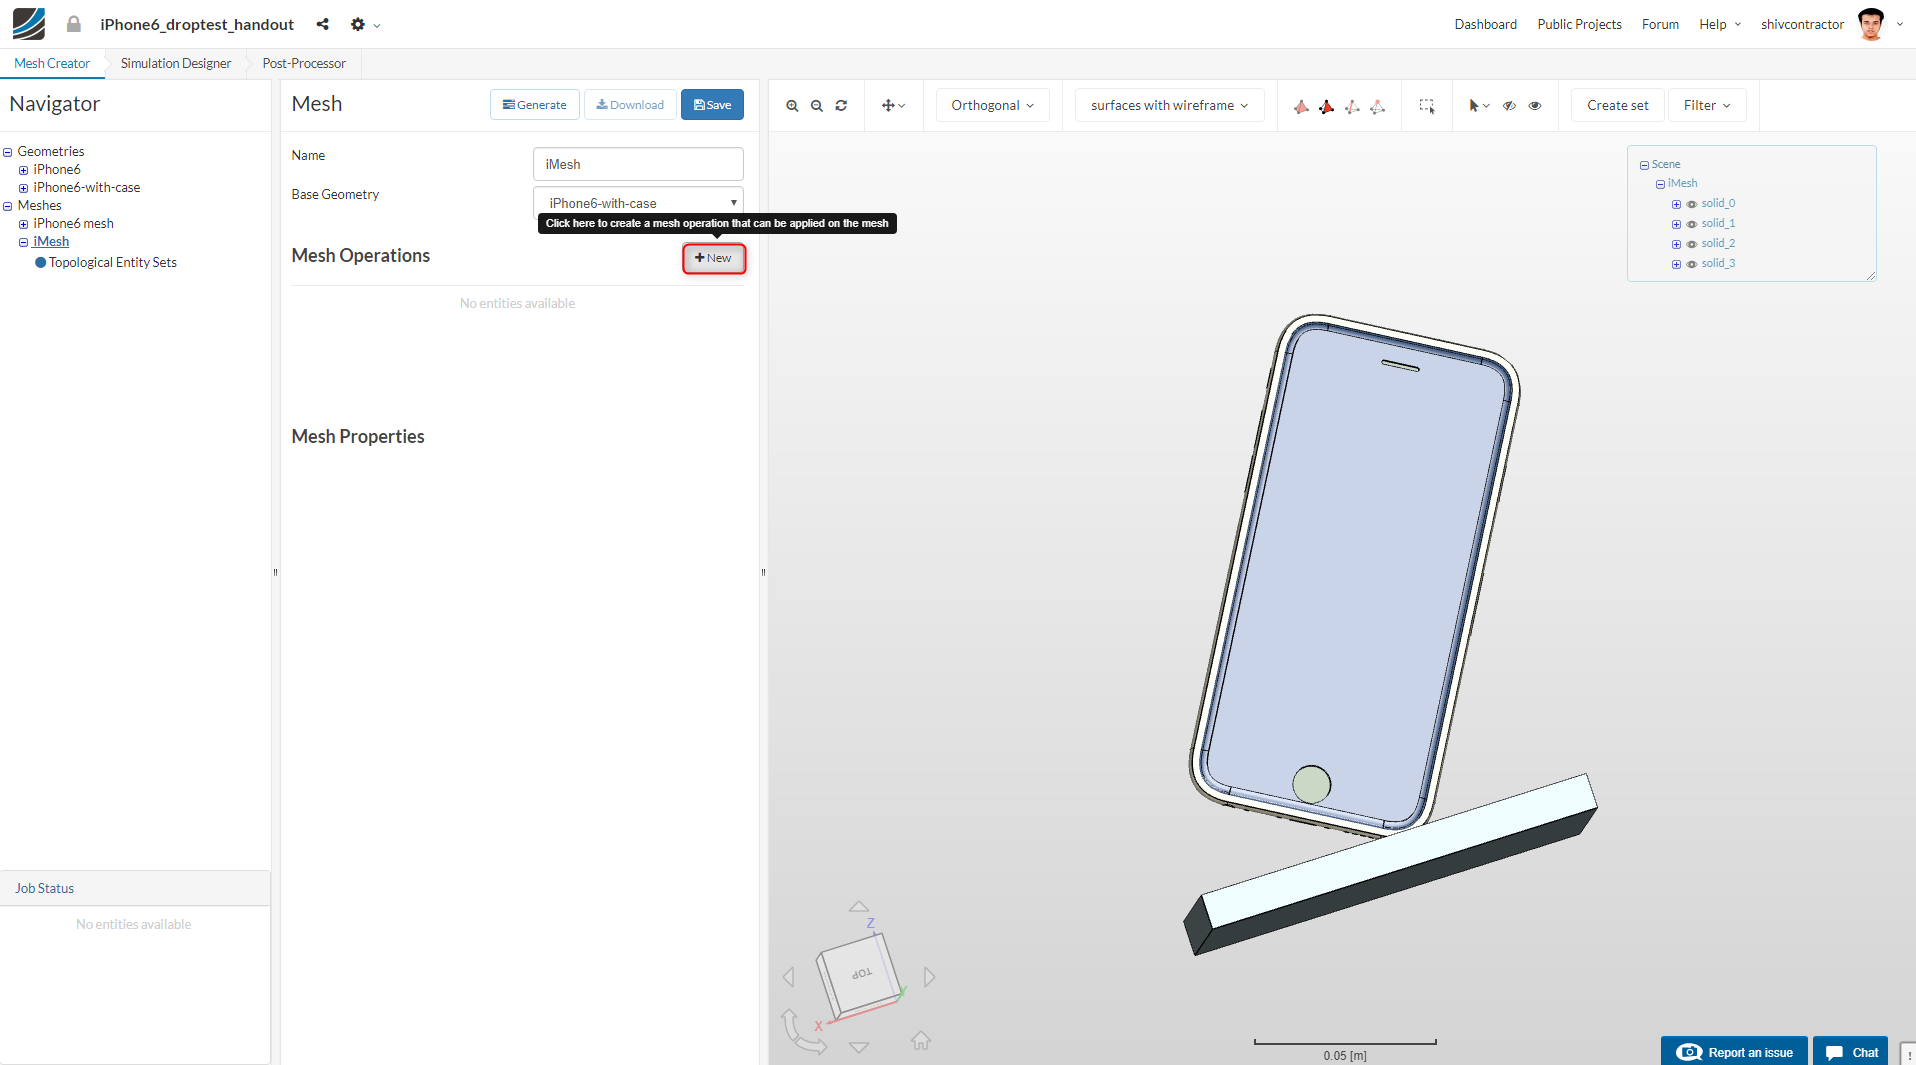Zoom out of the 3D viewer

tap(817, 106)
